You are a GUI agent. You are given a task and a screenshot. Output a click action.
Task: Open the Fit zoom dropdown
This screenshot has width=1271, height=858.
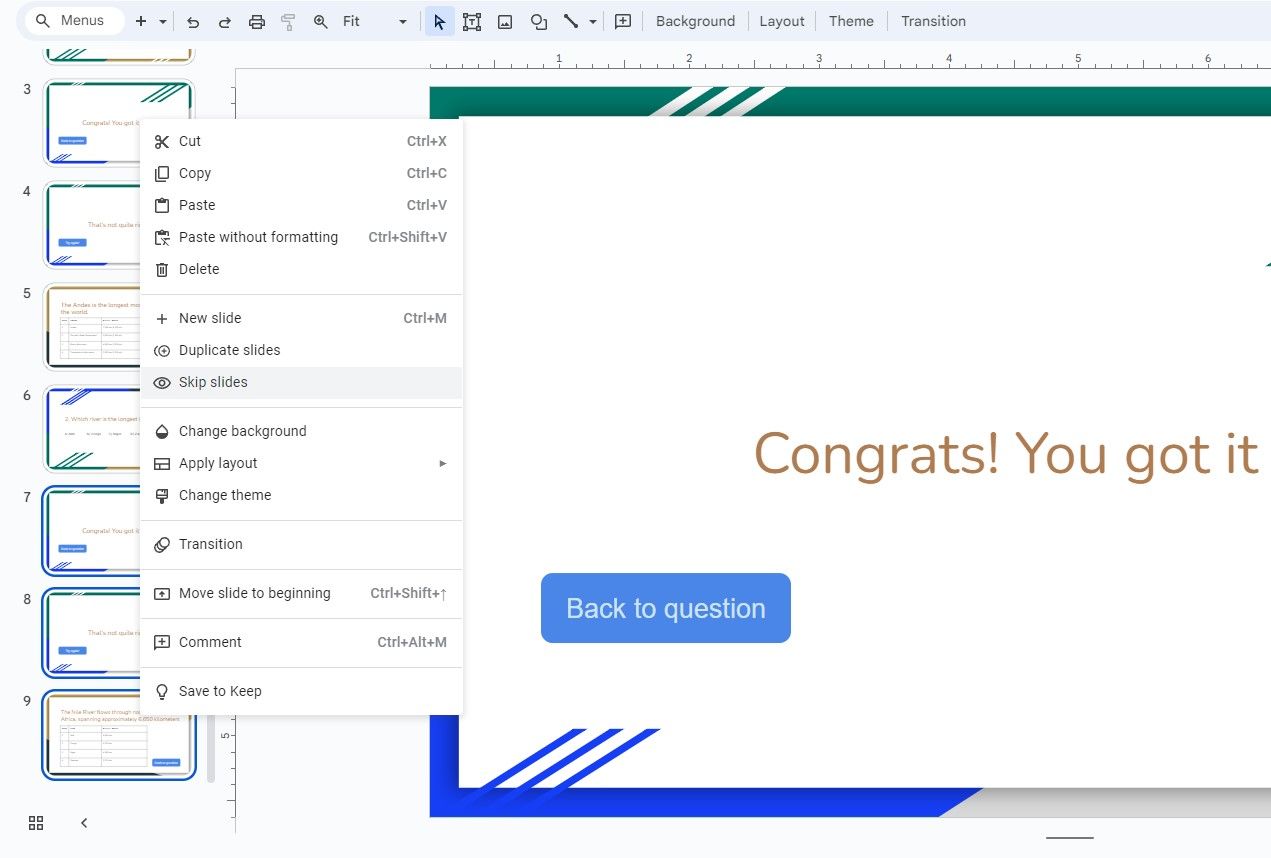click(x=375, y=21)
